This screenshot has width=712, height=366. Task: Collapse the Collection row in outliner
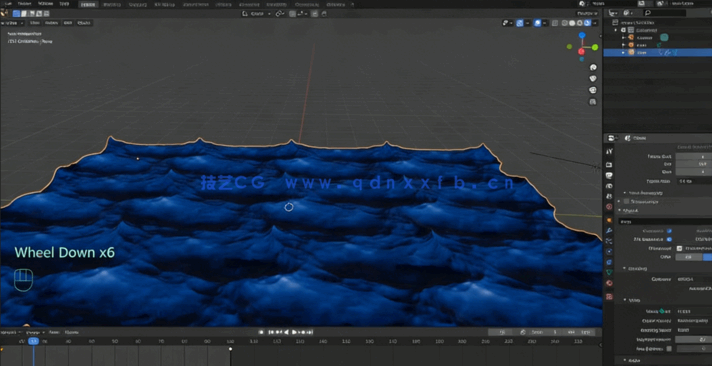(616, 30)
